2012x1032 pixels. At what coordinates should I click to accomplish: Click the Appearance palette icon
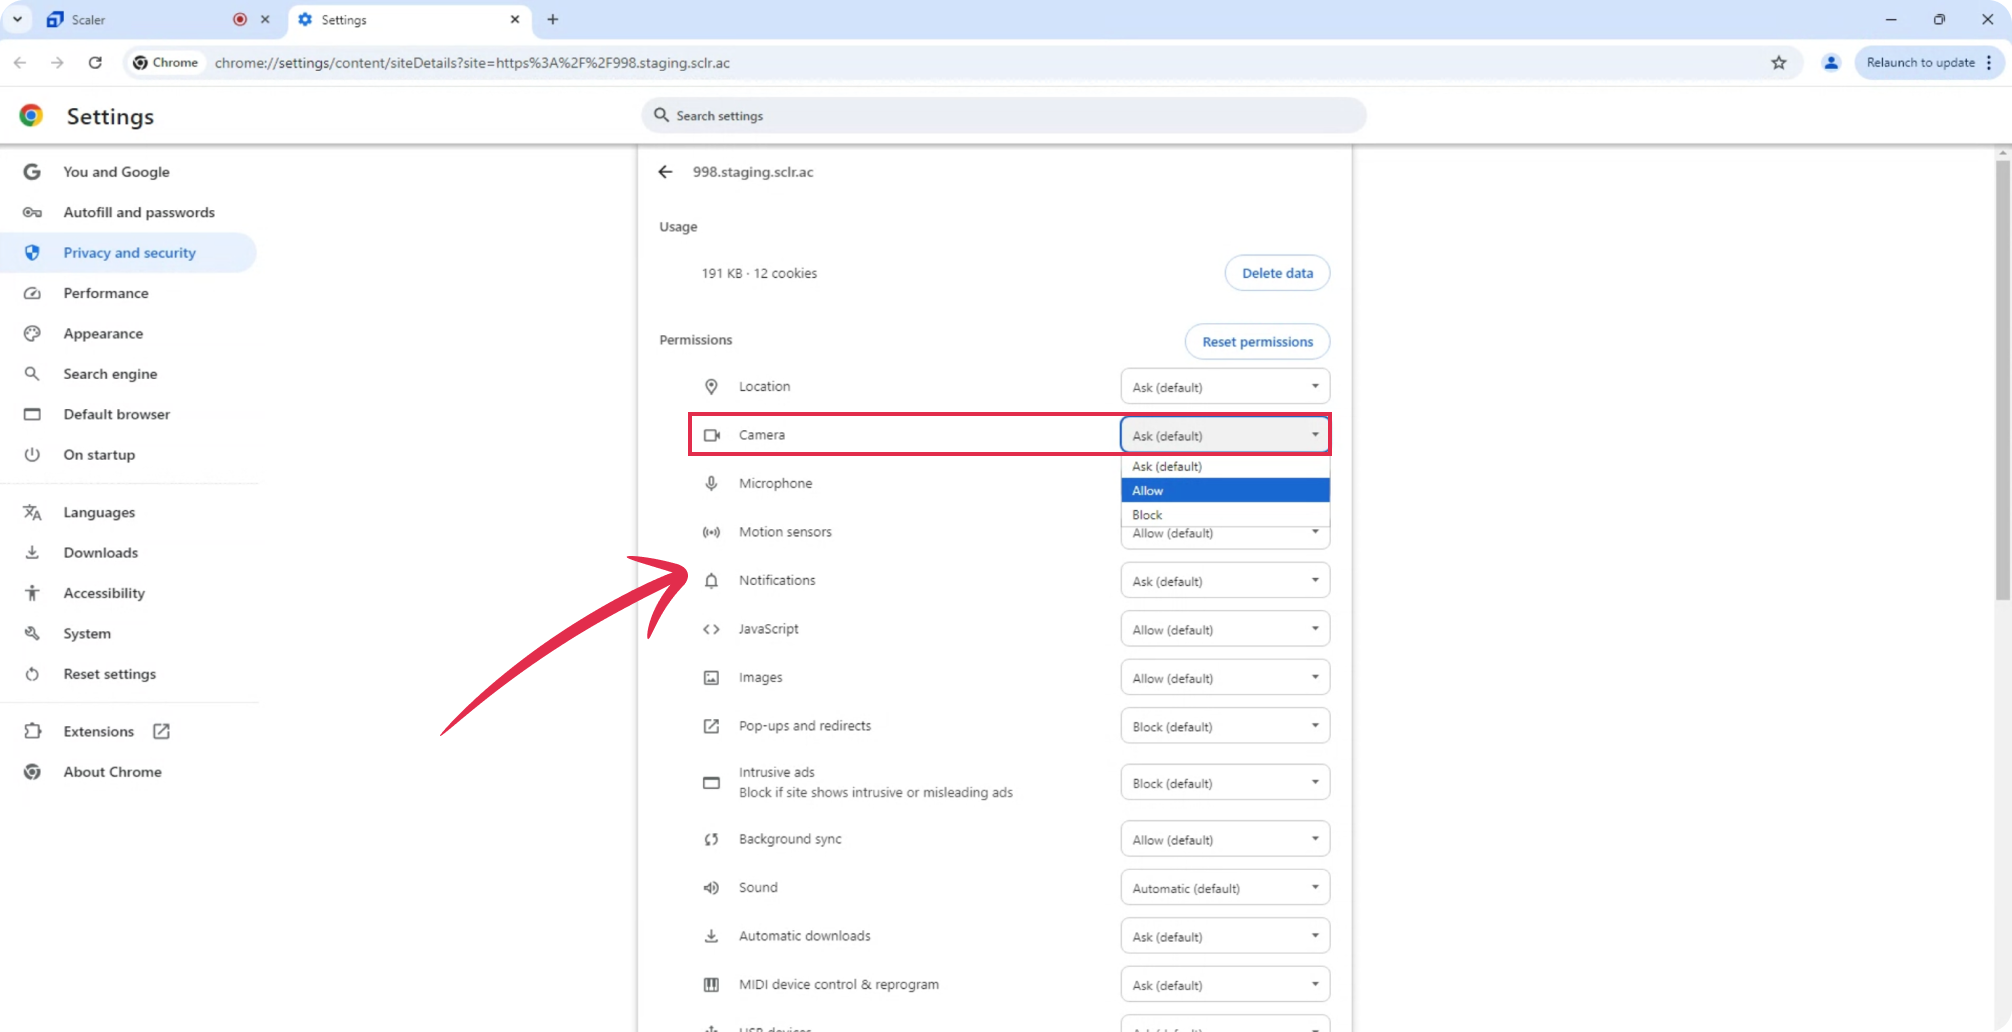tap(32, 334)
